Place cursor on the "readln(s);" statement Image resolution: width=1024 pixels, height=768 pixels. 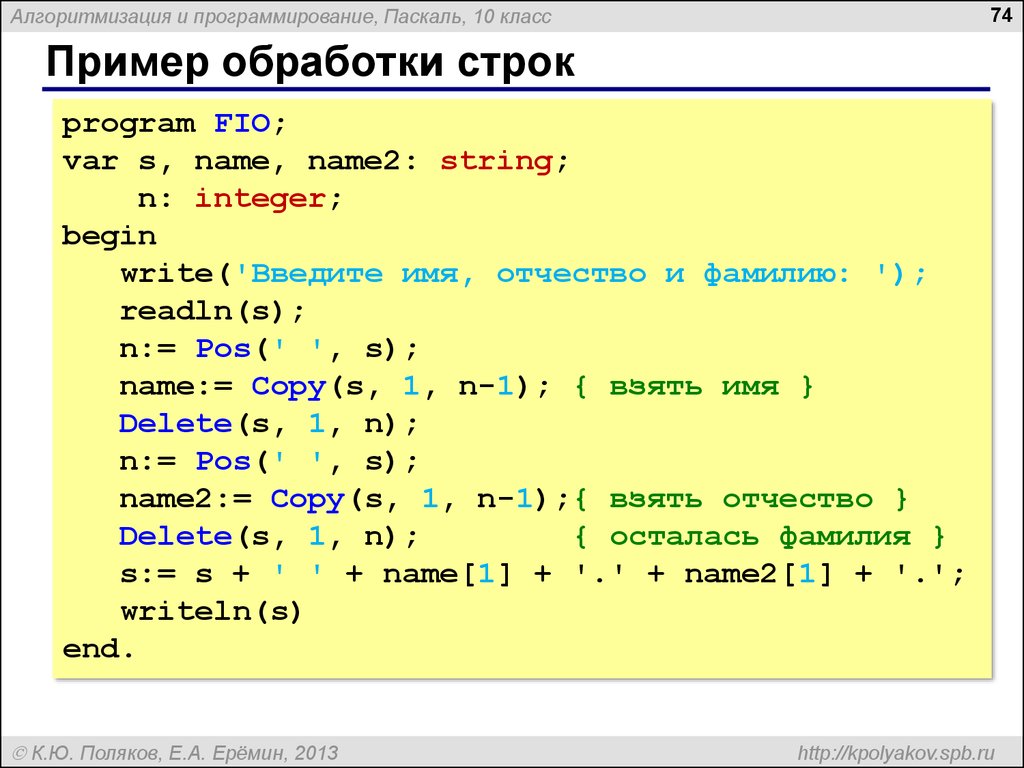(x=212, y=311)
